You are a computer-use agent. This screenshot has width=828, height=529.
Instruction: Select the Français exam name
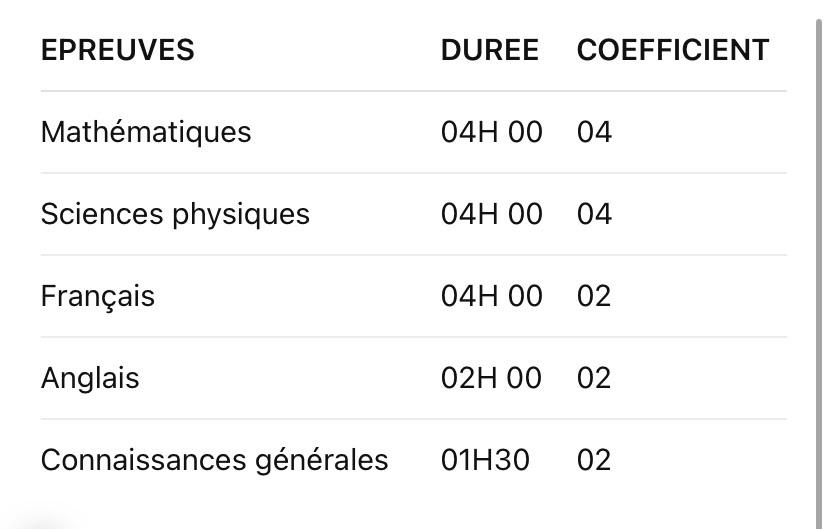pyautogui.click(x=98, y=296)
